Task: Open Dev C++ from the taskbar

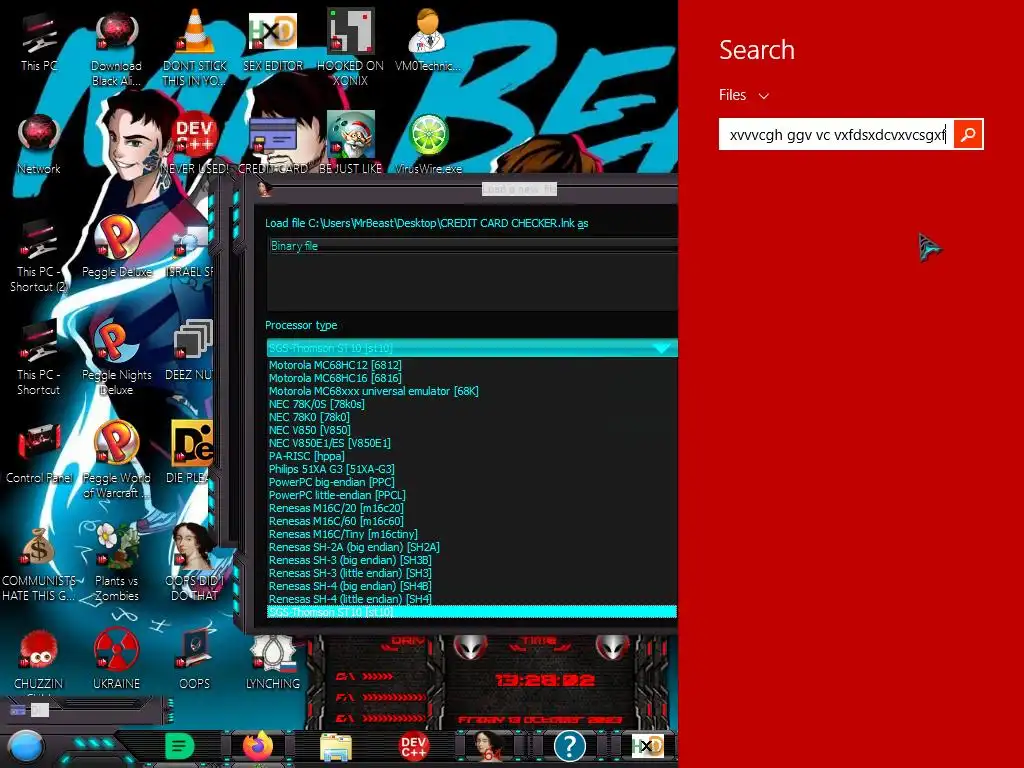Action: tap(413, 746)
